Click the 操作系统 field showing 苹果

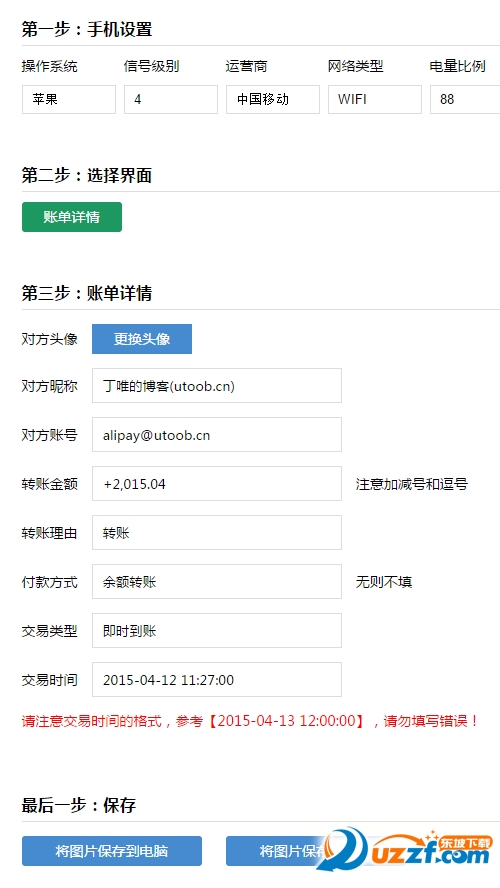click(69, 99)
